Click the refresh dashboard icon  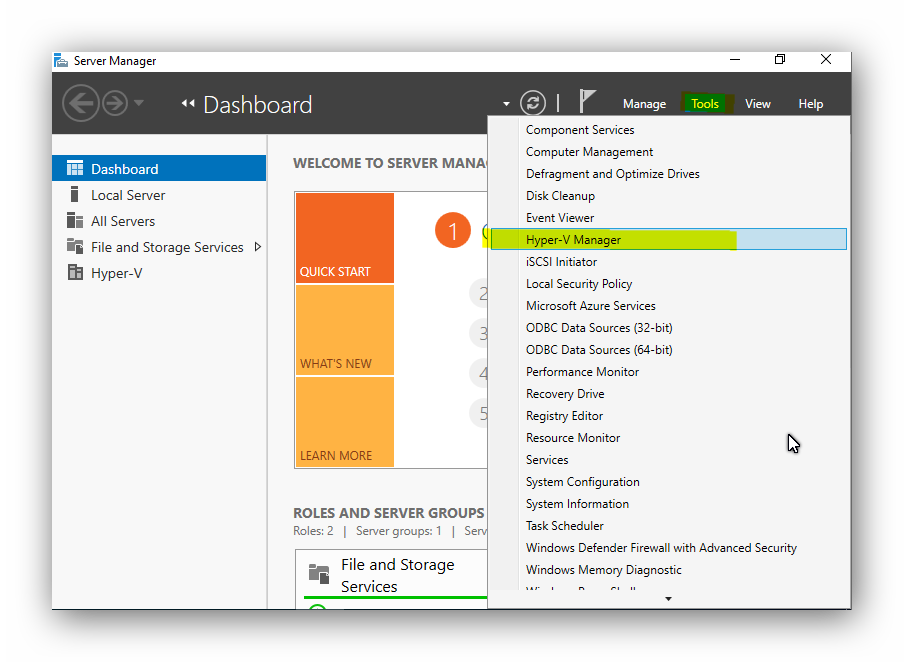click(533, 103)
